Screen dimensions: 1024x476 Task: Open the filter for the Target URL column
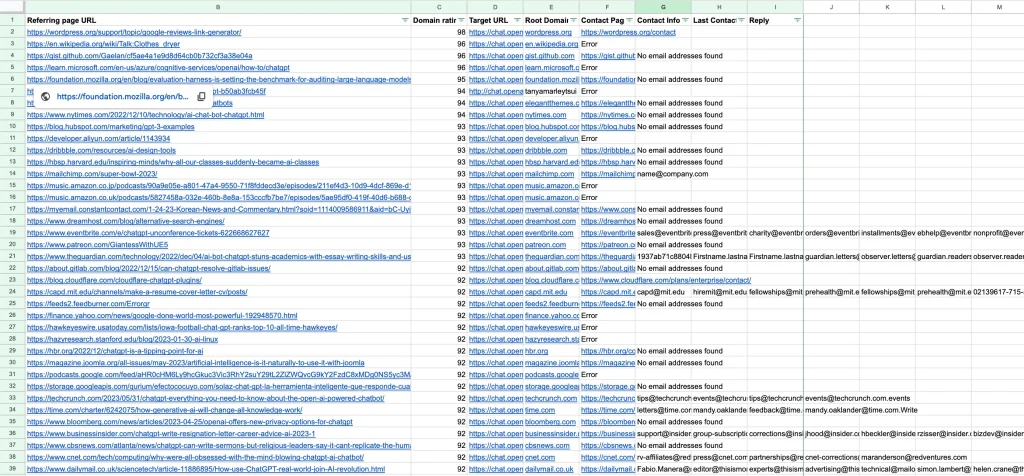516,20
